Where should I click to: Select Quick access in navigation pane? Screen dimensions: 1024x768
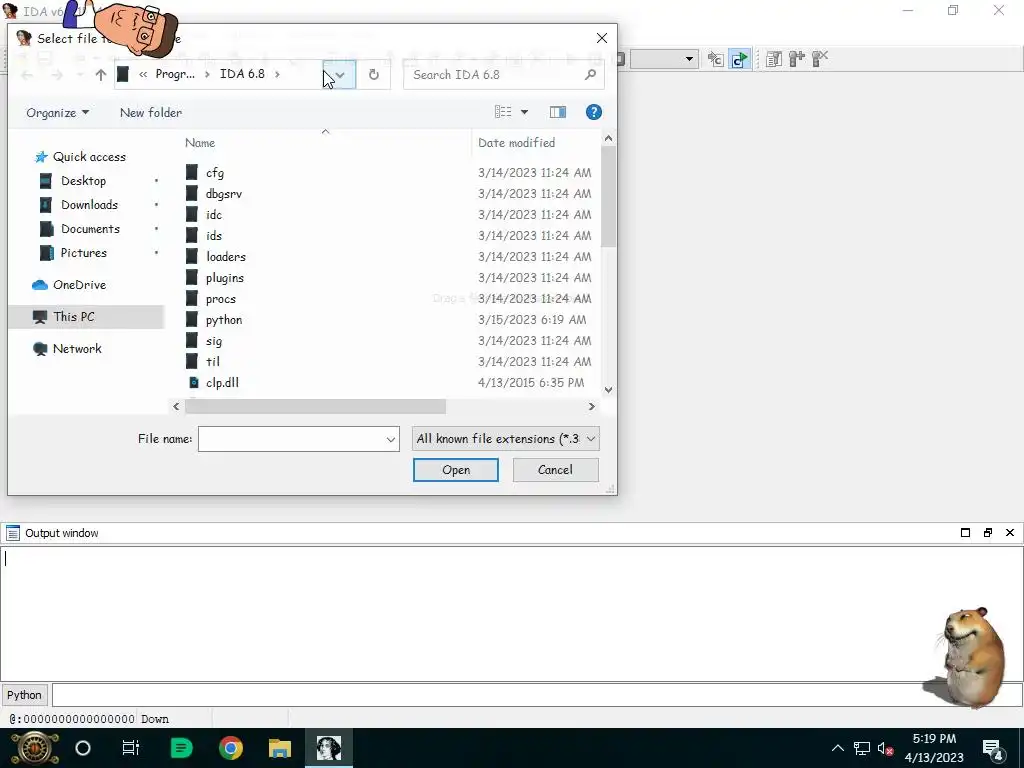pyautogui.click(x=89, y=157)
